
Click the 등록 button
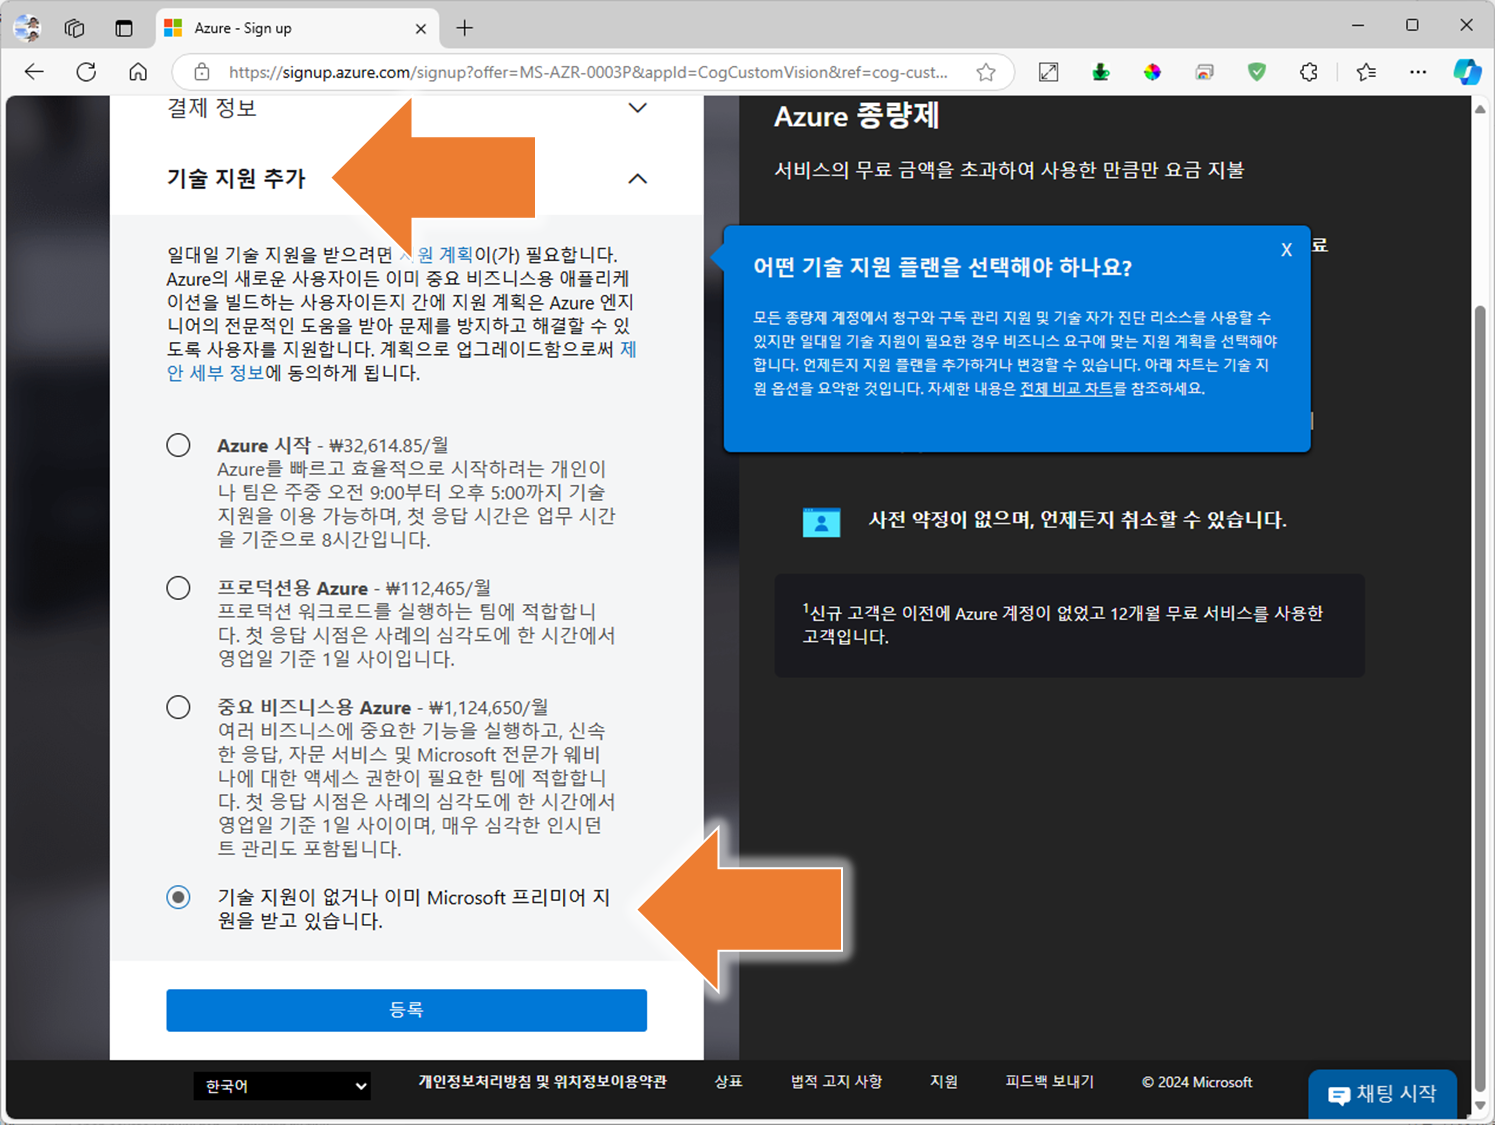406,1010
